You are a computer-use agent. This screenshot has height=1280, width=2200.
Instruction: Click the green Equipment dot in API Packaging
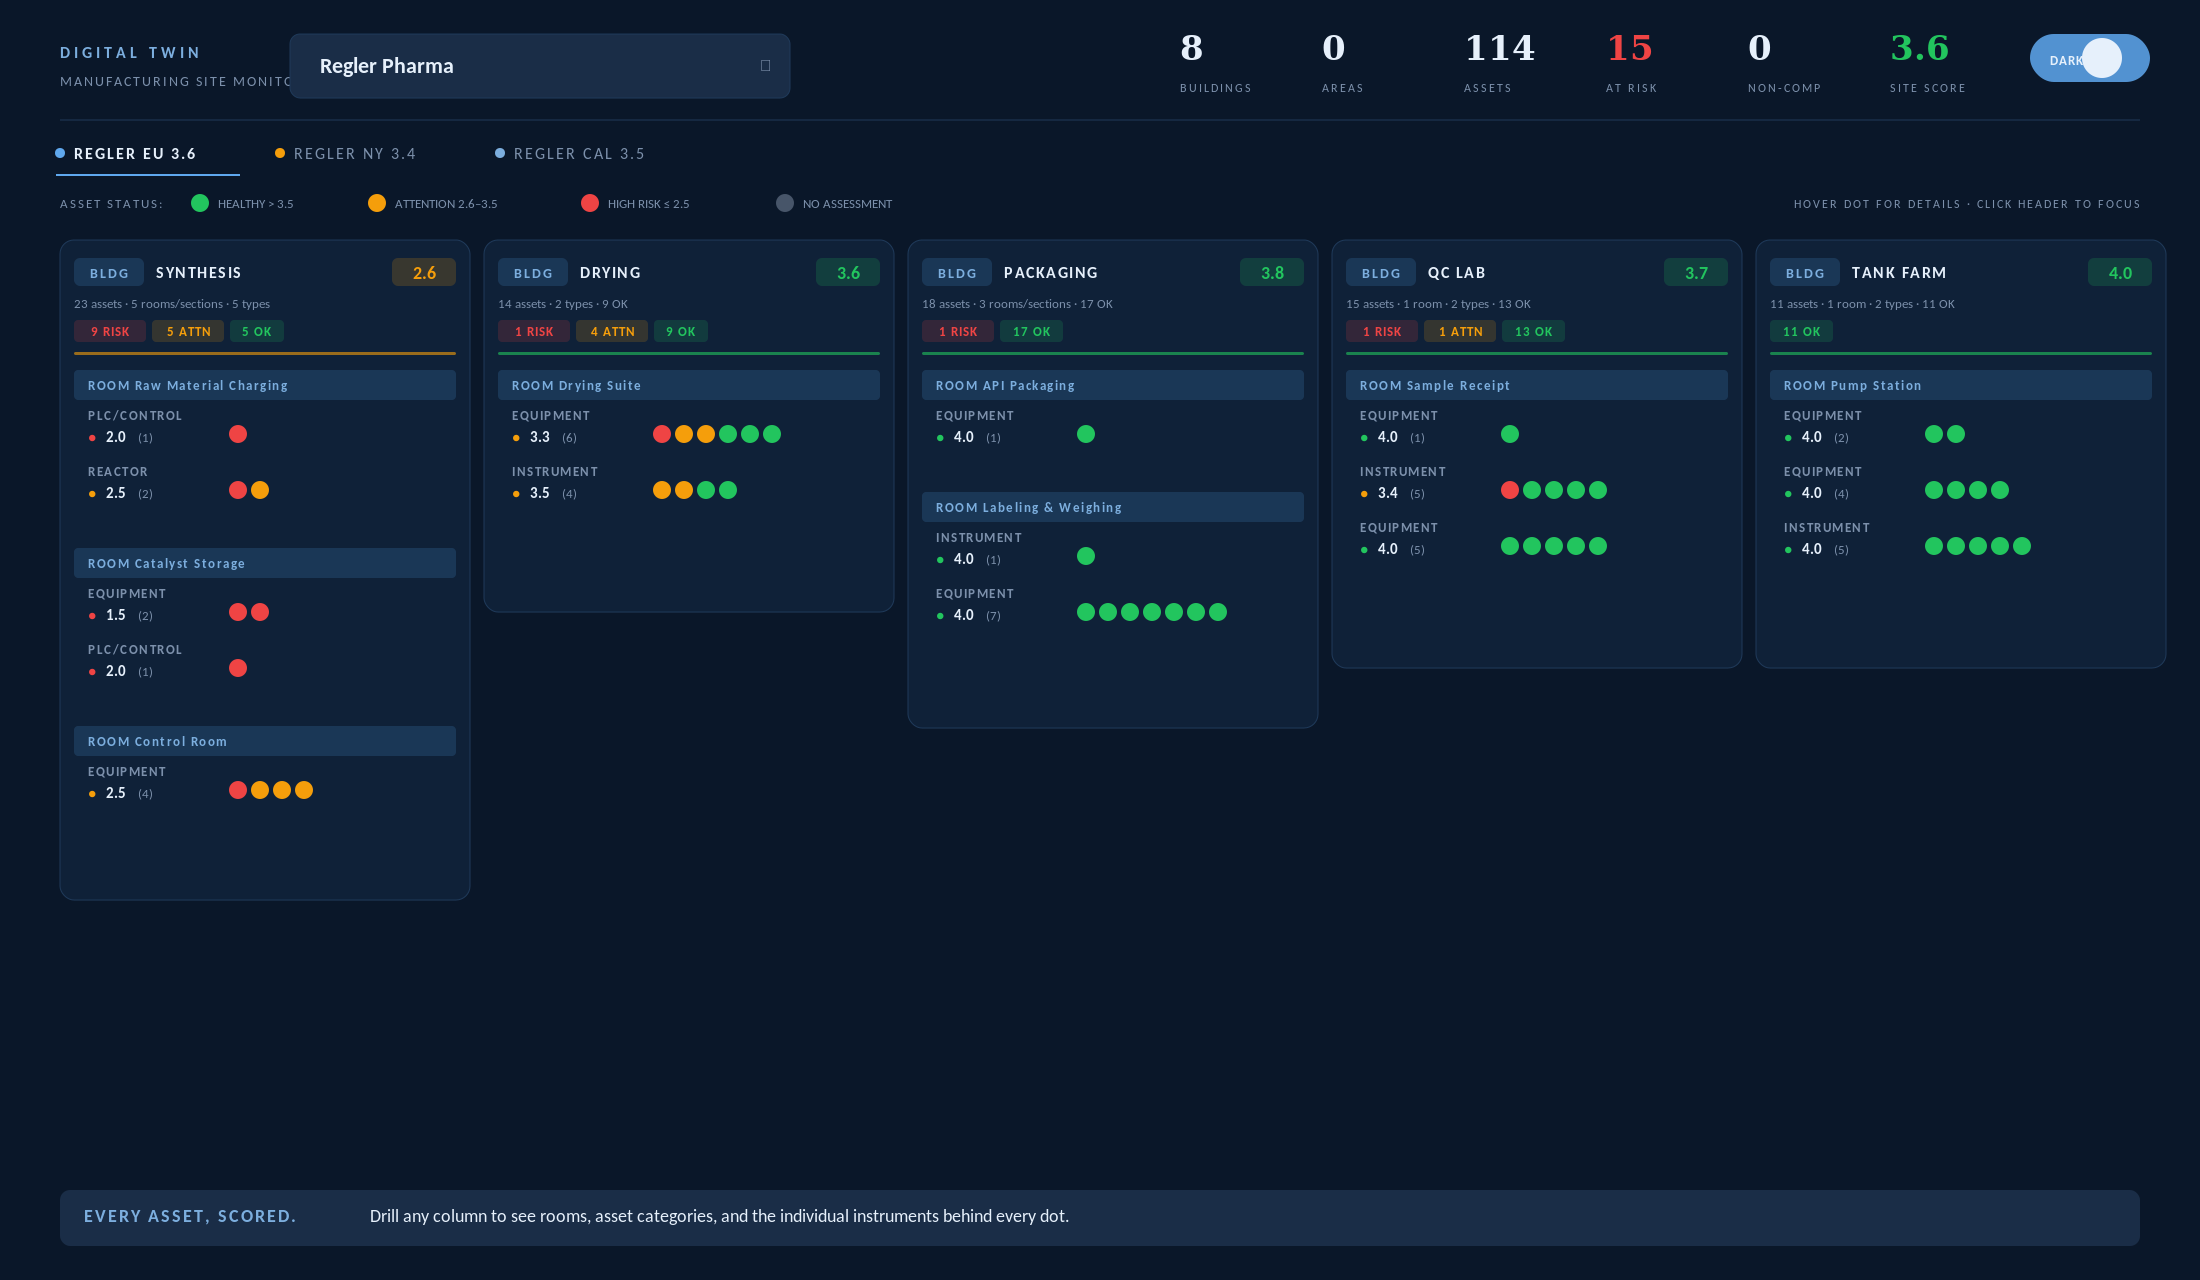tap(1086, 434)
